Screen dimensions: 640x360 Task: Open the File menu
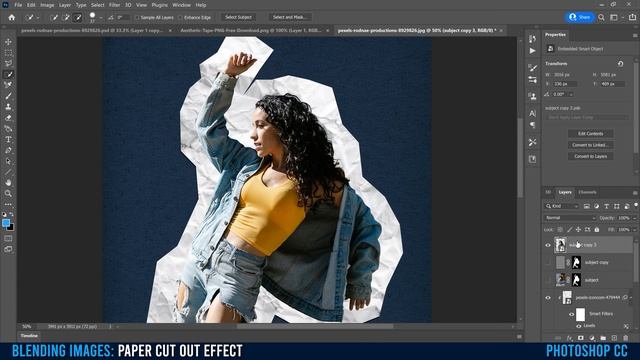pyautogui.click(x=18, y=5)
